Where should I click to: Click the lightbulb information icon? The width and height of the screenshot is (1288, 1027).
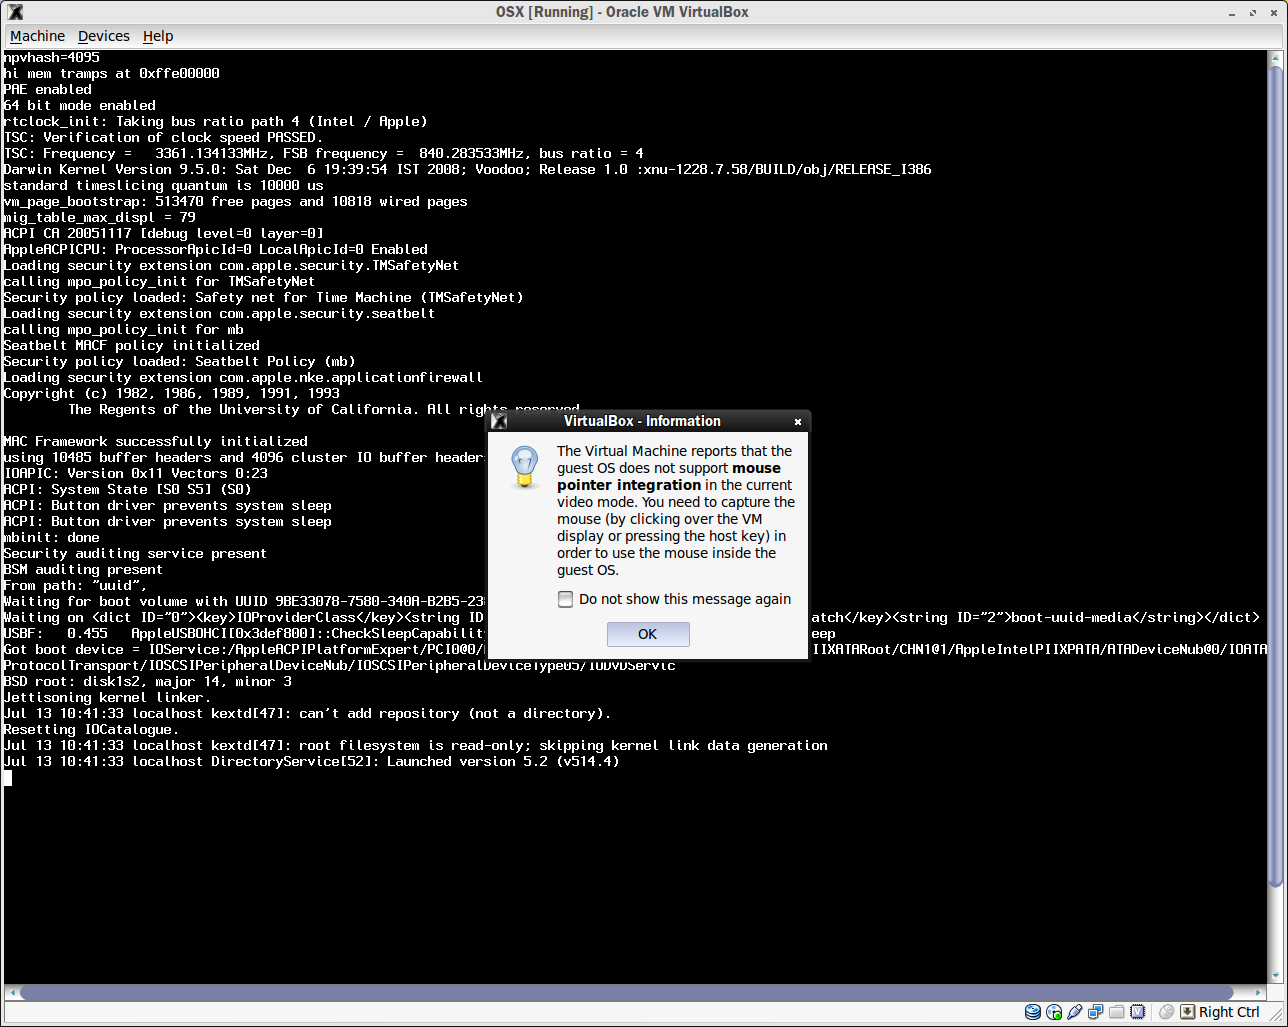point(526,467)
